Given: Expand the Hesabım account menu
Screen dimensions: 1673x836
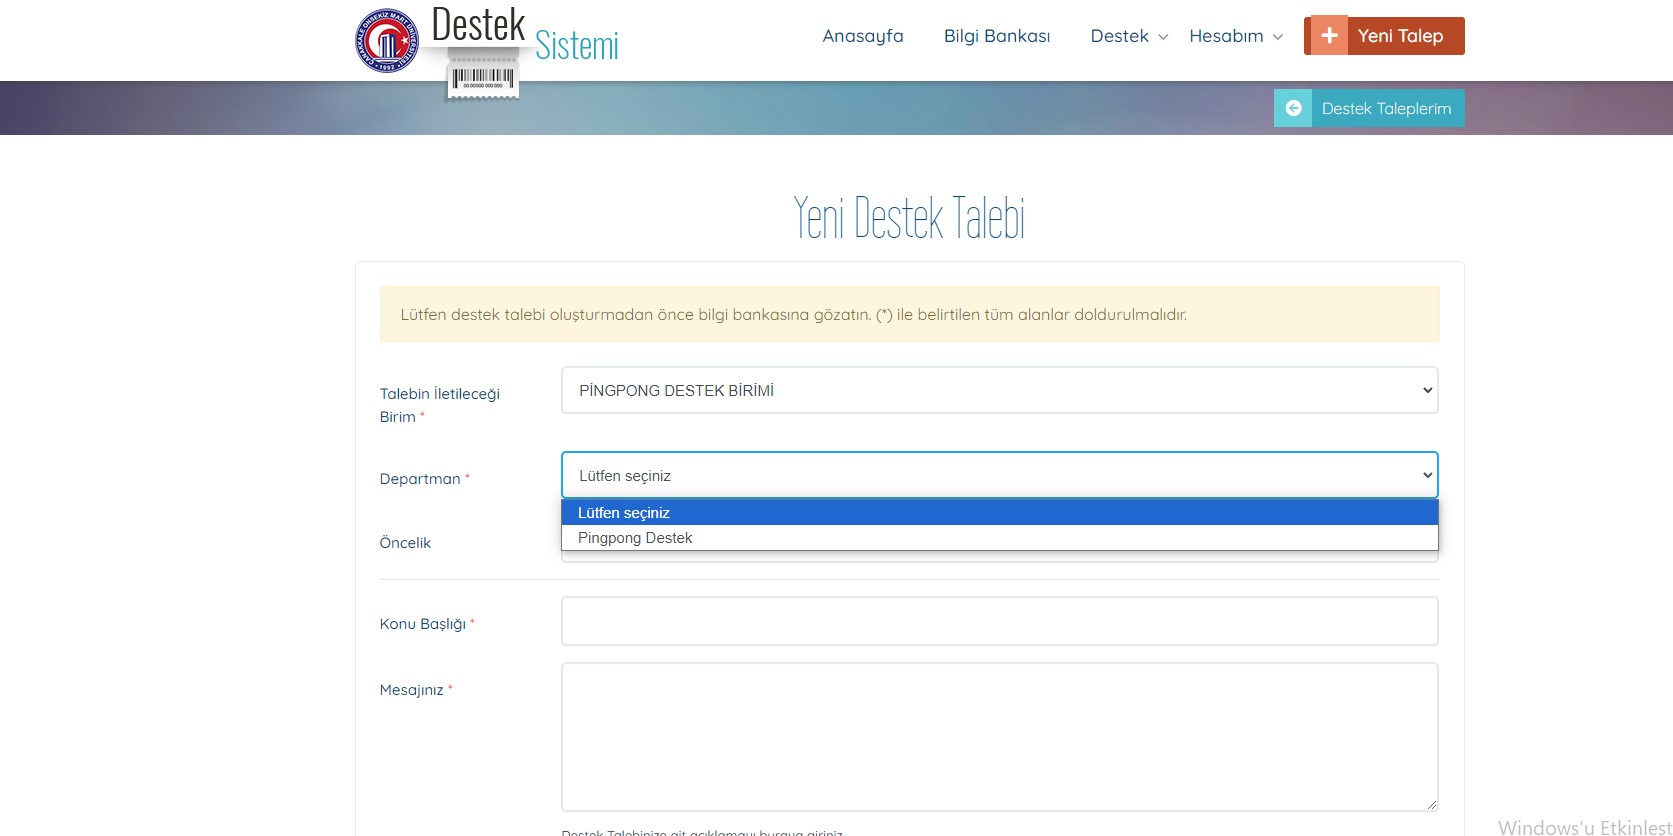Looking at the screenshot, I should pyautogui.click(x=1236, y=36).
